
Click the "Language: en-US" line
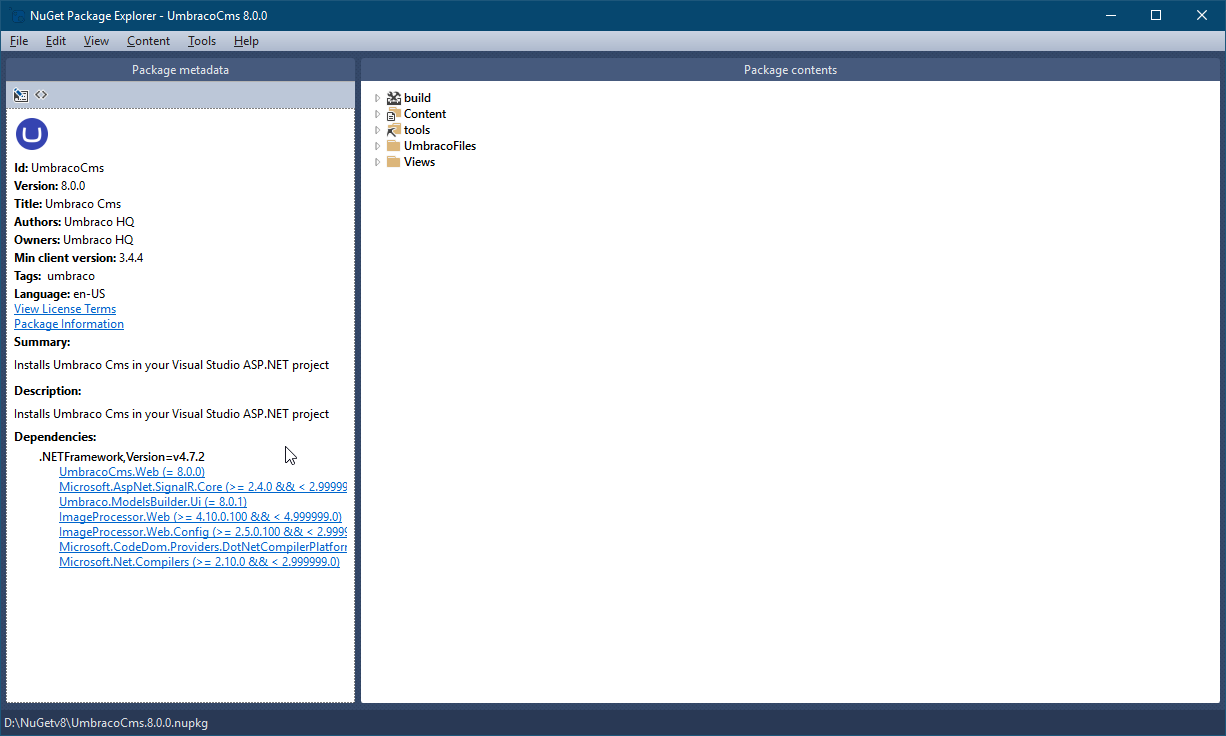(59, 294)
